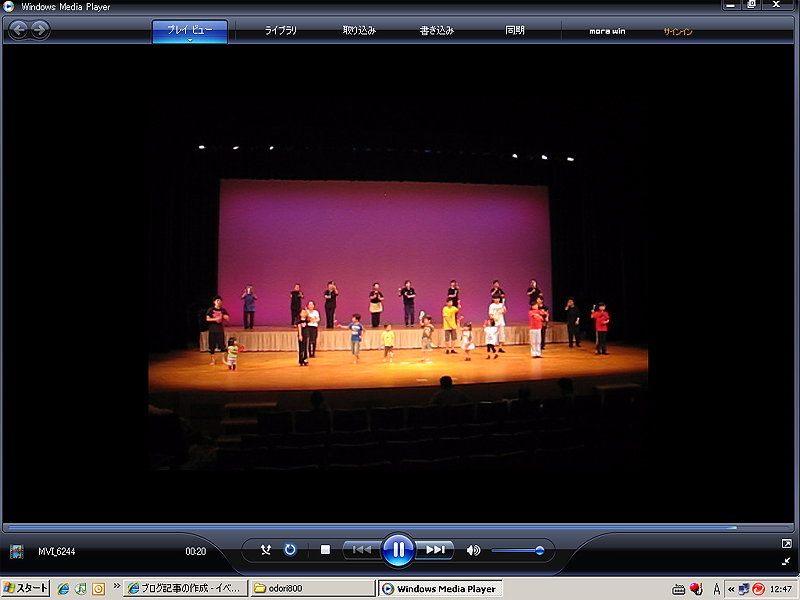Open the 取り込み tab

(x=359, y=31)
